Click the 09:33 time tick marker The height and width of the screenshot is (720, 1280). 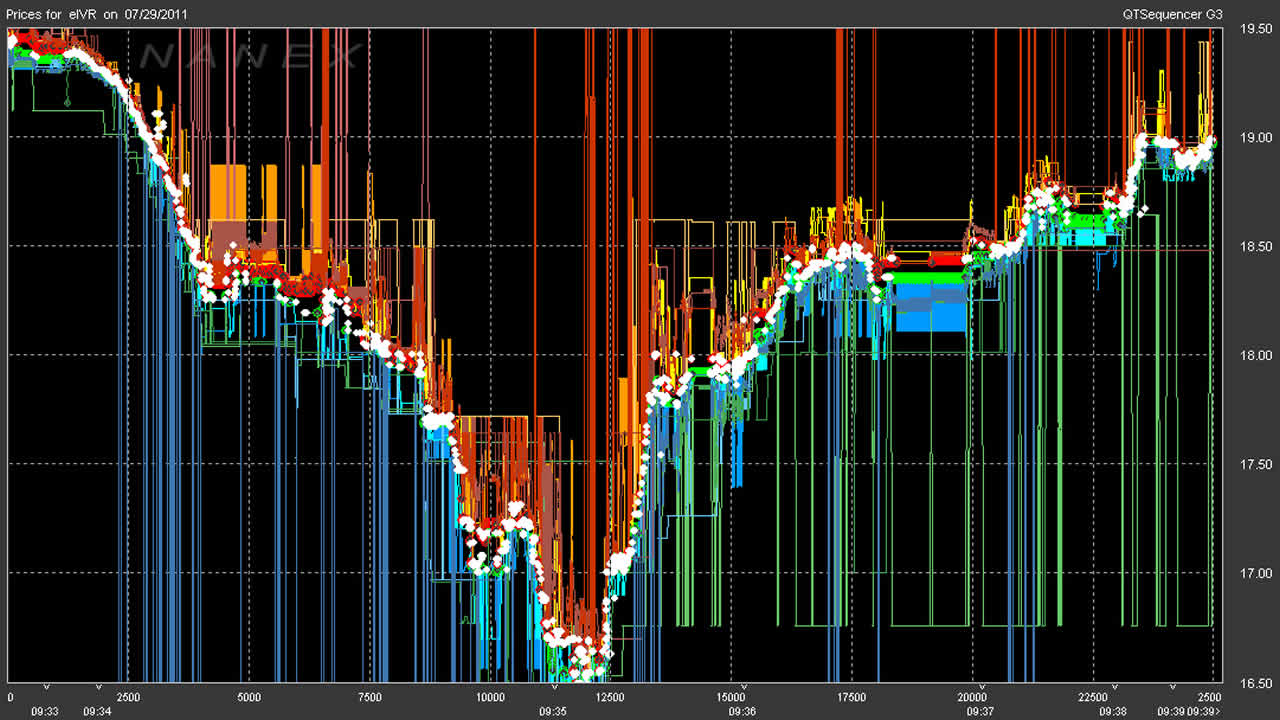tap(46, 686)
